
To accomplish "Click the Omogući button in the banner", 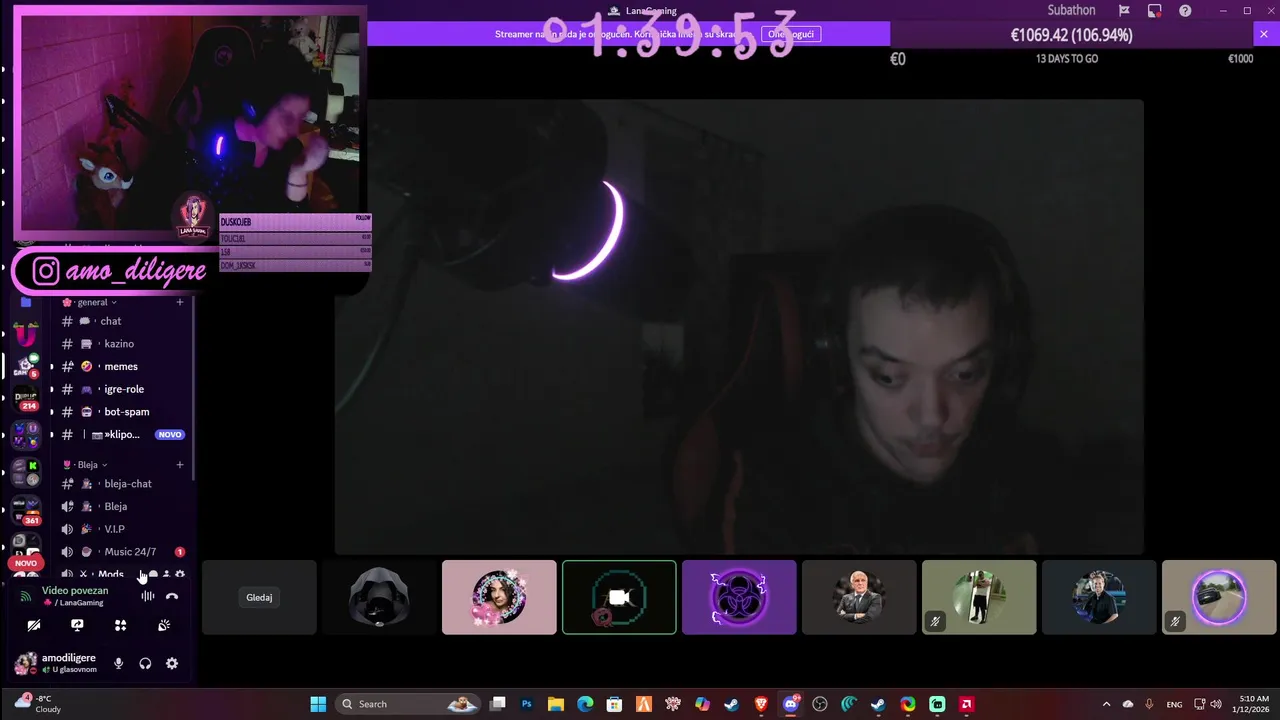I will pyautogui.click(x=791, y=34).
